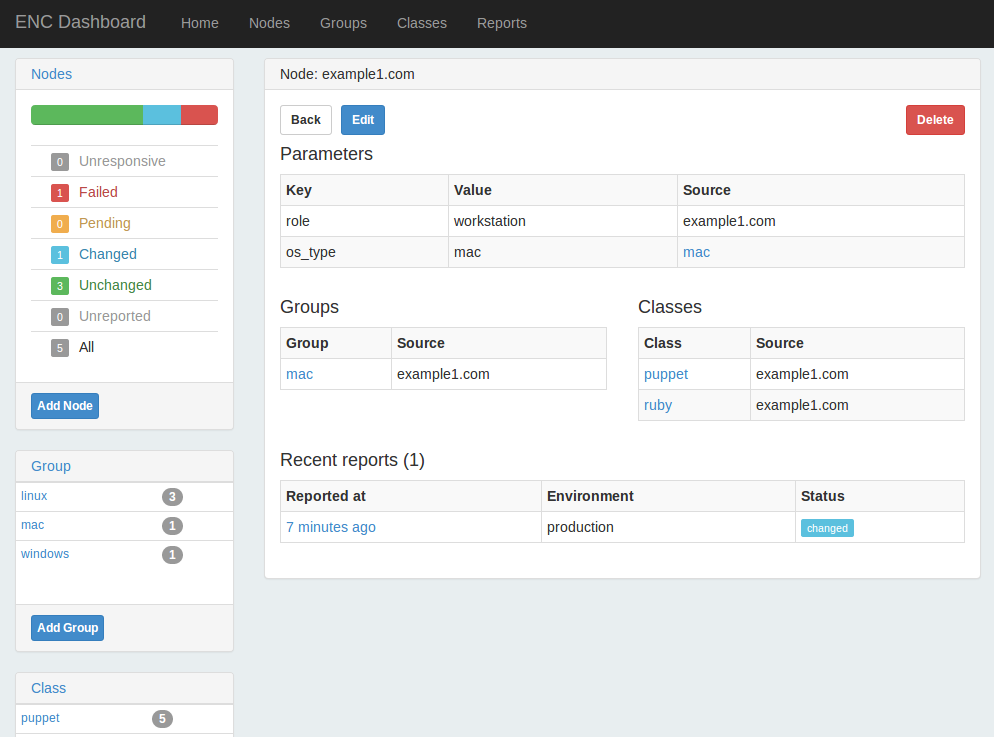Select the Changed nodes filter

click(x=107, y=254)
